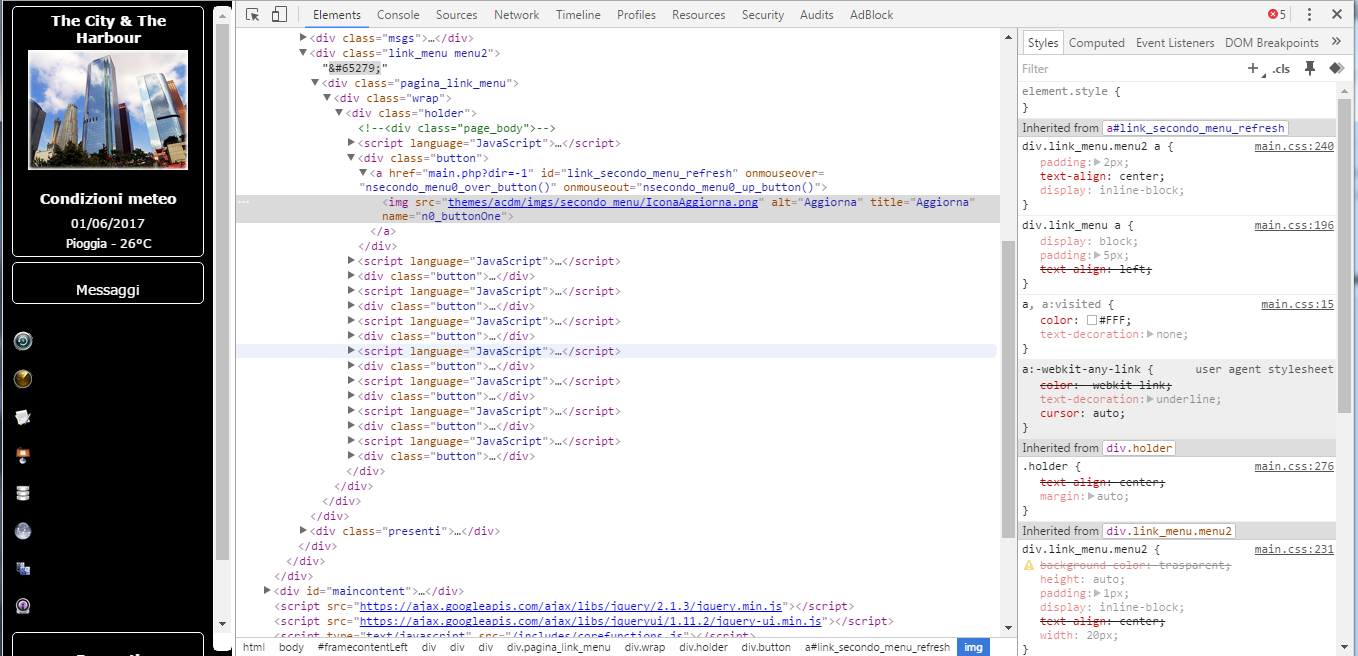Click Inherited from a#link_secondo_menu_refresh link

(x=1196, y=128)
